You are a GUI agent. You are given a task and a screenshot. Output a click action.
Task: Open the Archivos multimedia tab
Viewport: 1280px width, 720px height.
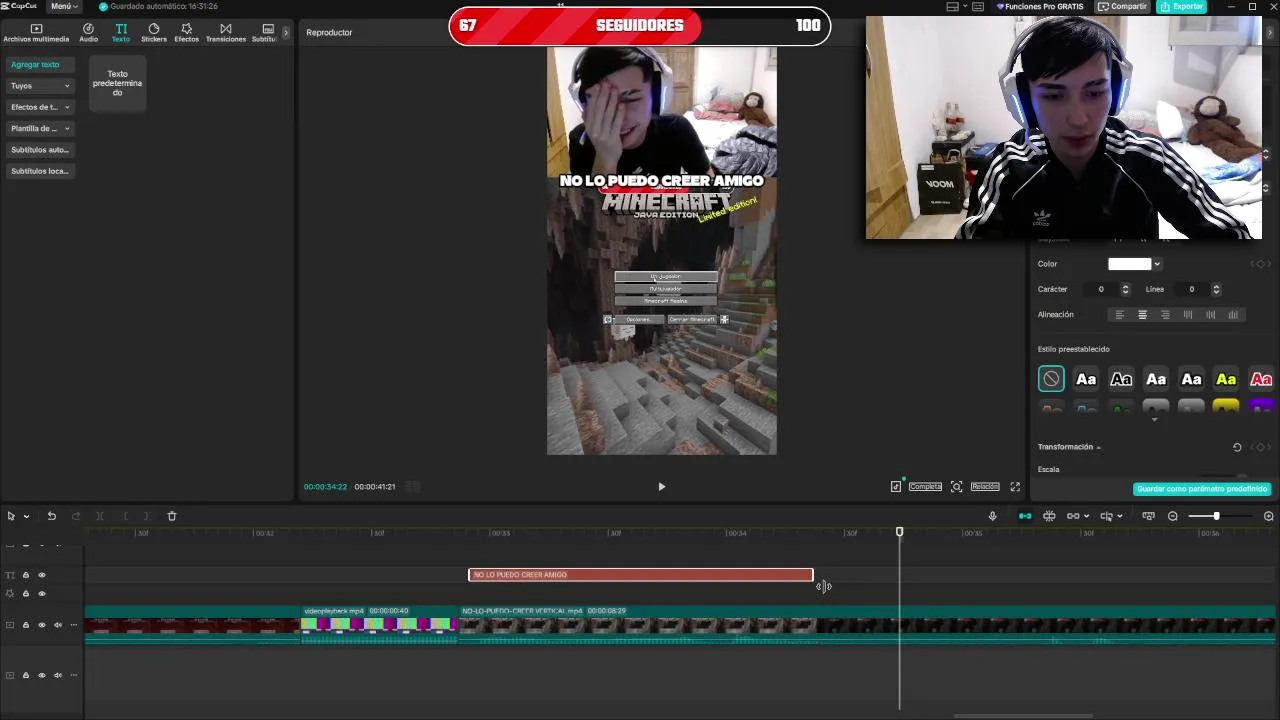36,33
